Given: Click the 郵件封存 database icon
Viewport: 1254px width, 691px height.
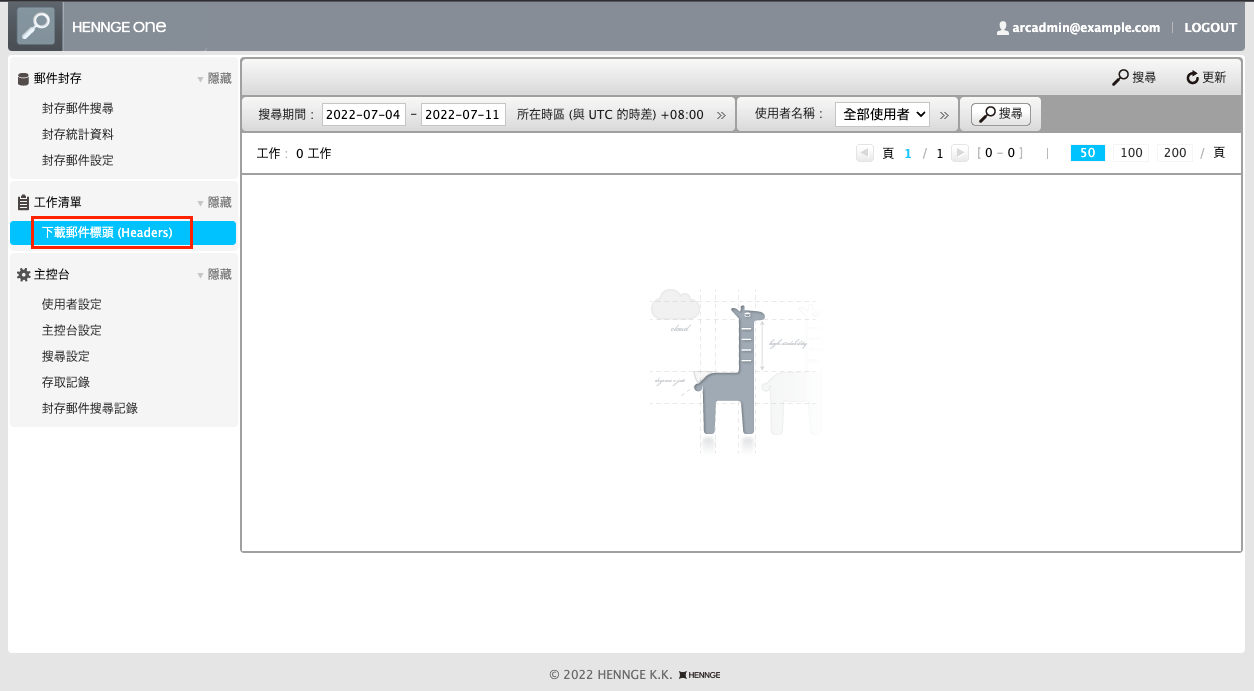Looking at the screenshot, I should [x=24, y=78].
